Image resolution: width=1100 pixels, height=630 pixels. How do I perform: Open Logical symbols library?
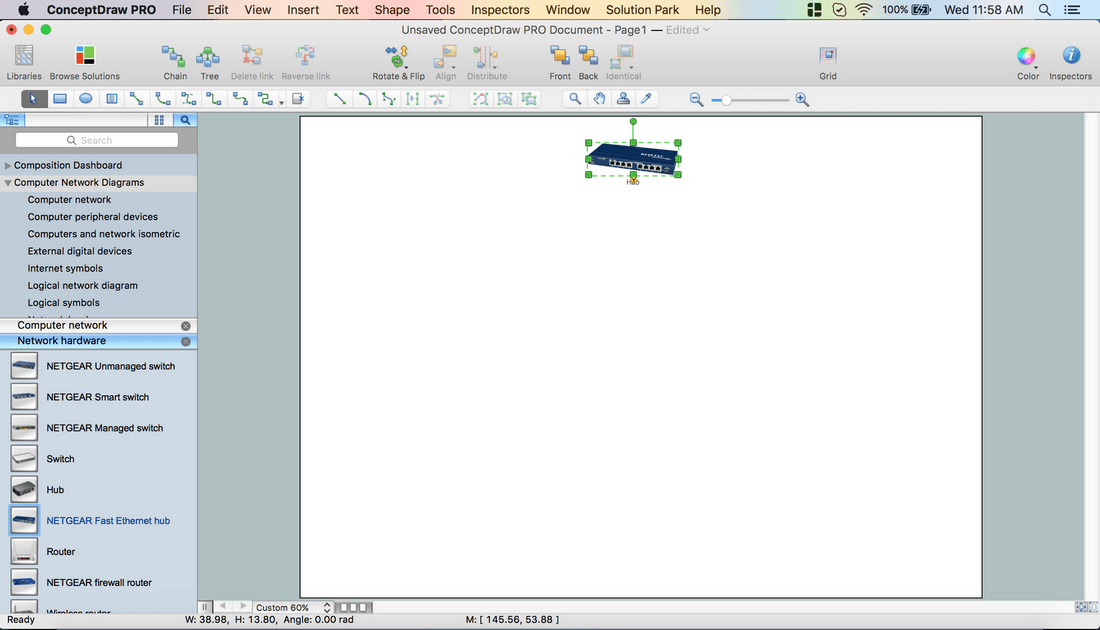64,302
